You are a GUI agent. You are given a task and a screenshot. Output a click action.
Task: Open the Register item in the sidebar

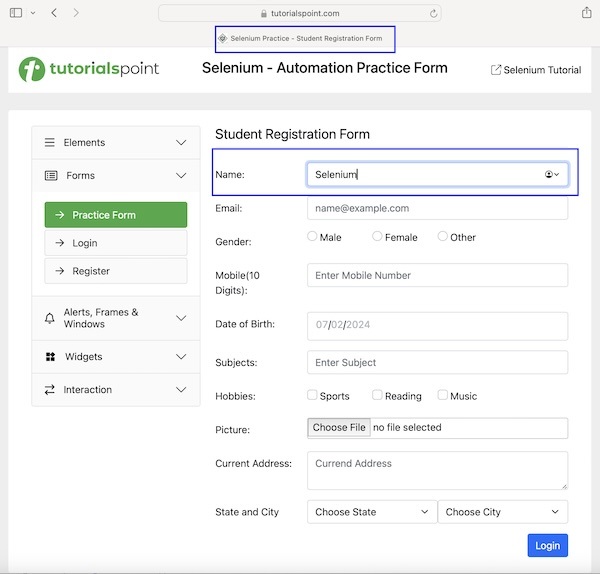(115, 271)
